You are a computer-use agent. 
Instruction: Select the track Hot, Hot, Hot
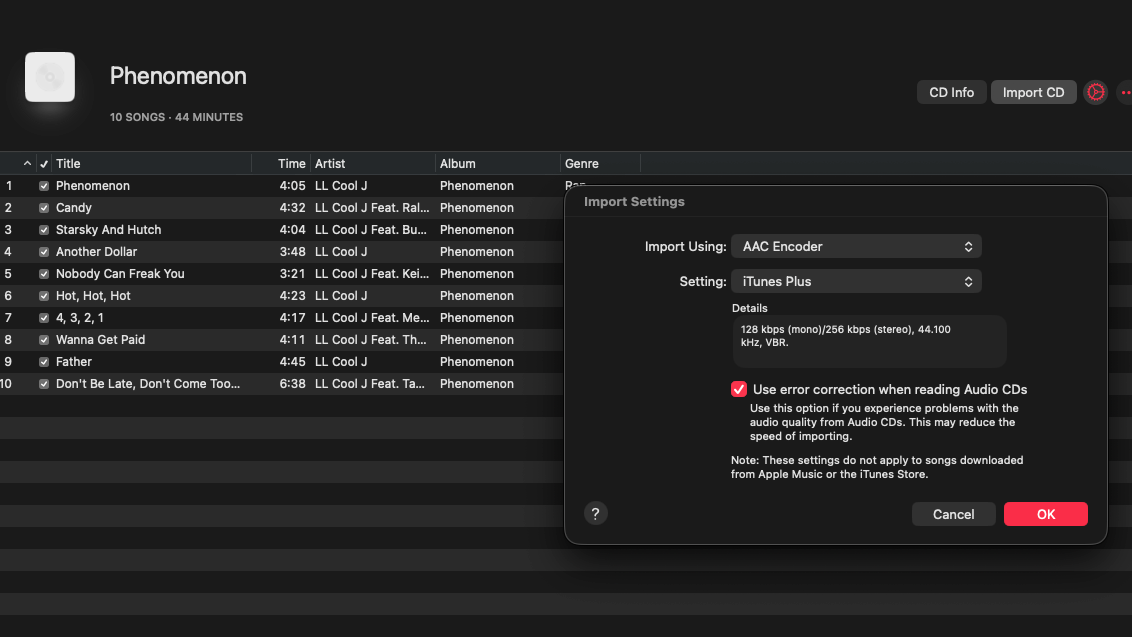[x=93, y=296]
